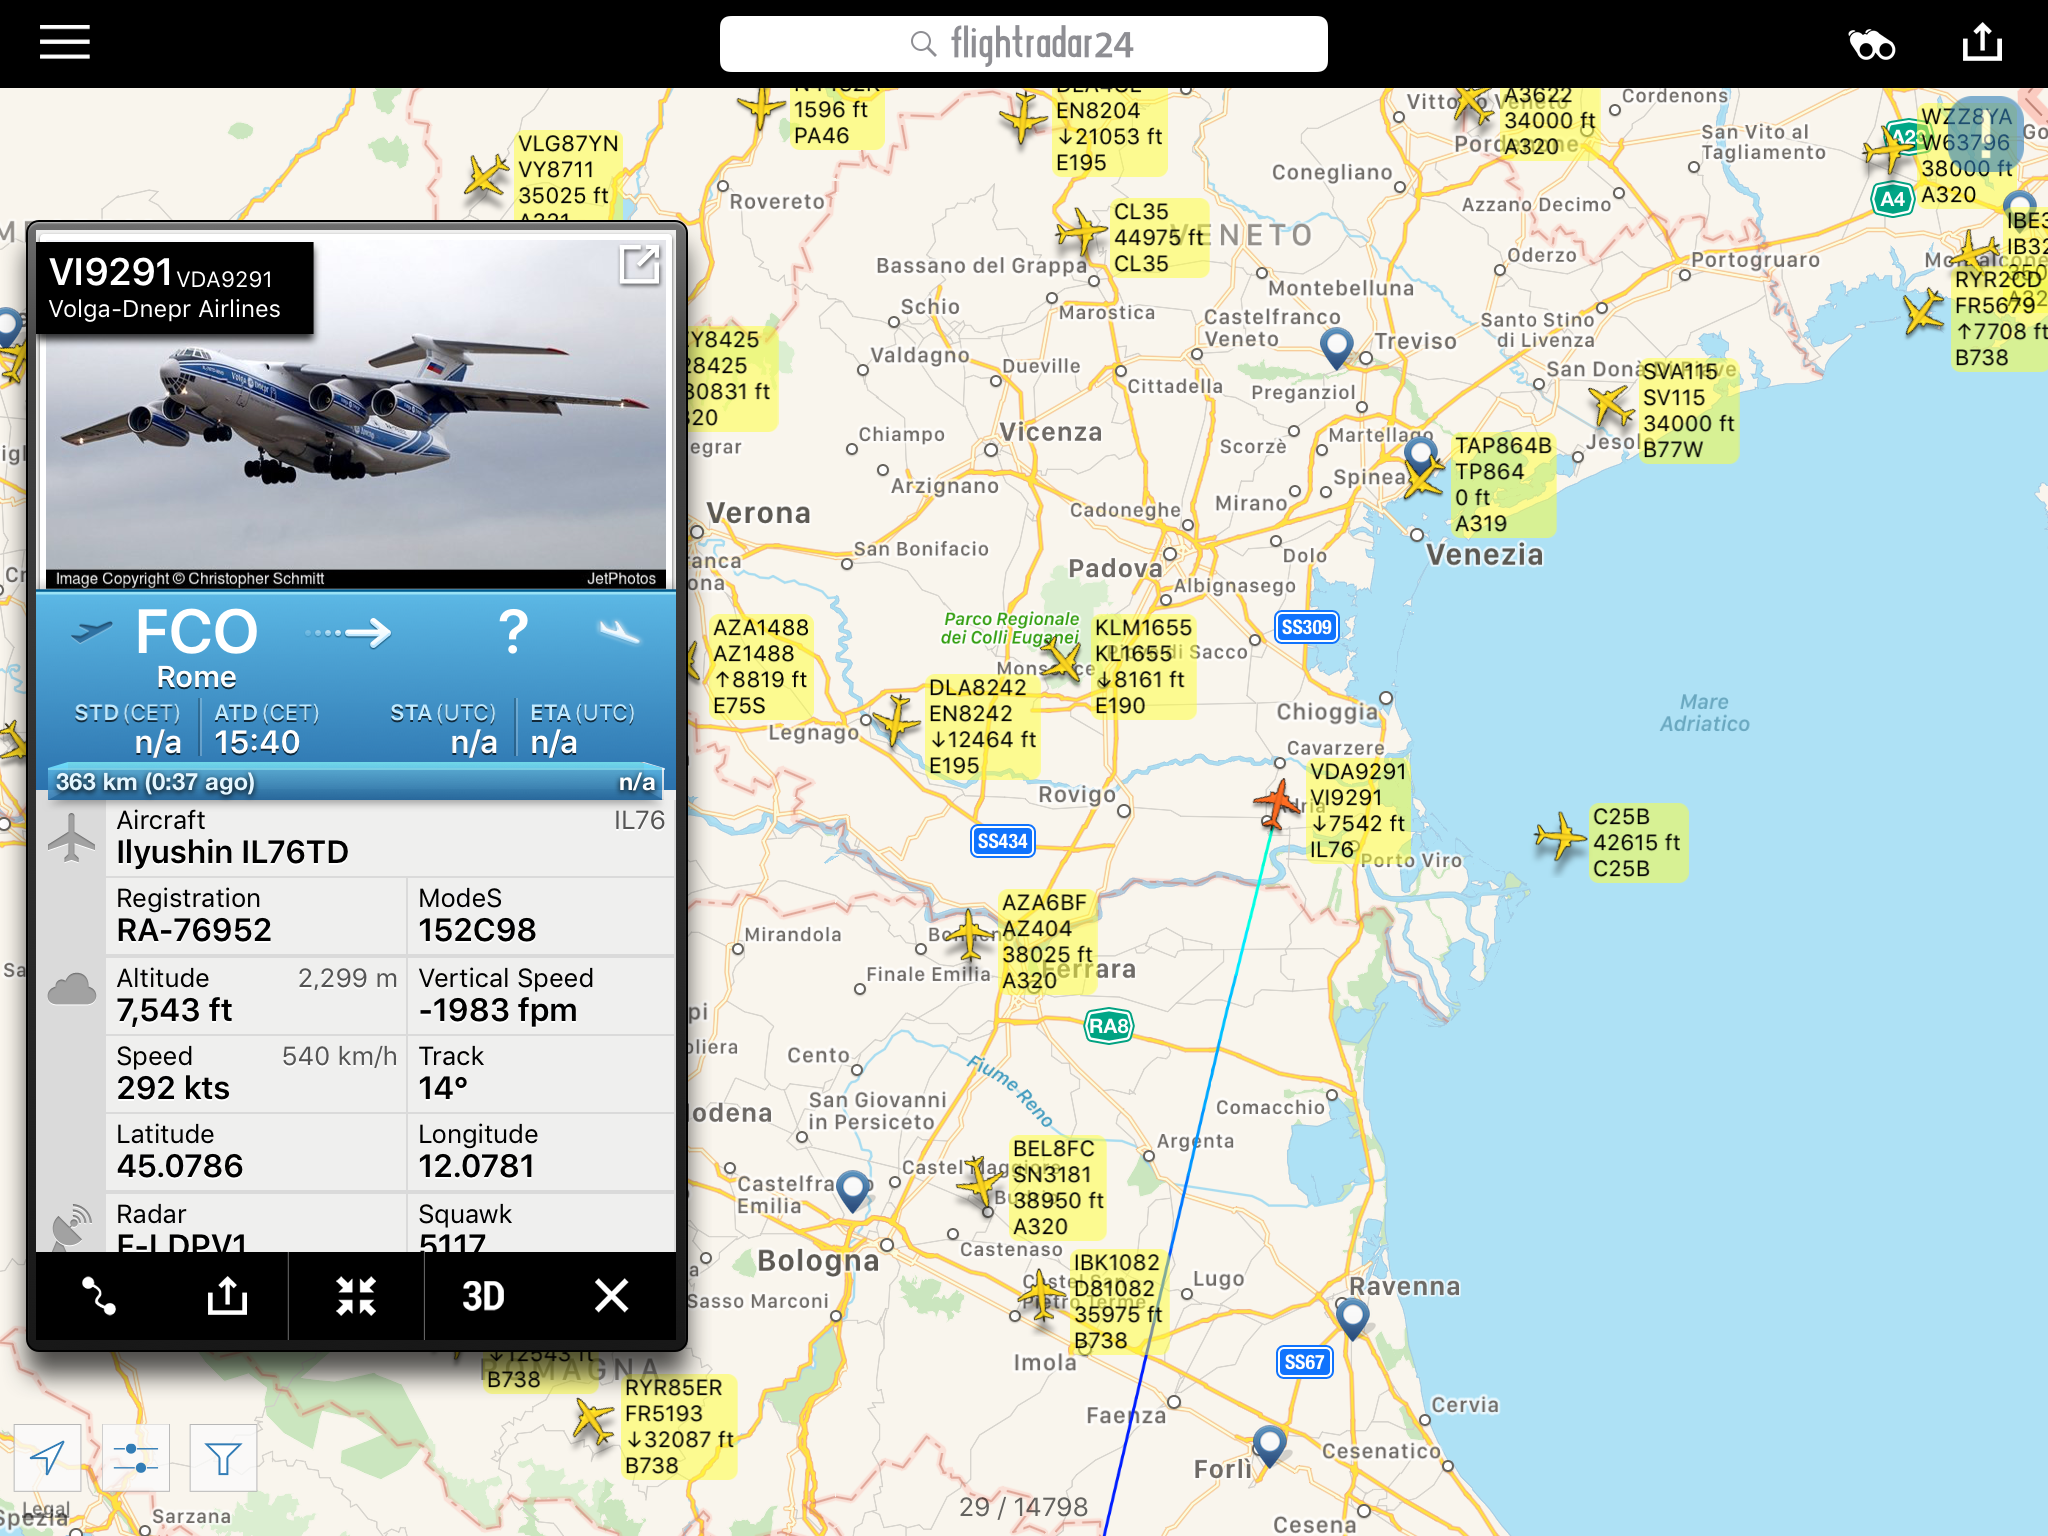2048x1536 pixels.
Task: Select the C25B aircraft over Adriatic
Action: pyautogui.click(x=1560, y=835)
